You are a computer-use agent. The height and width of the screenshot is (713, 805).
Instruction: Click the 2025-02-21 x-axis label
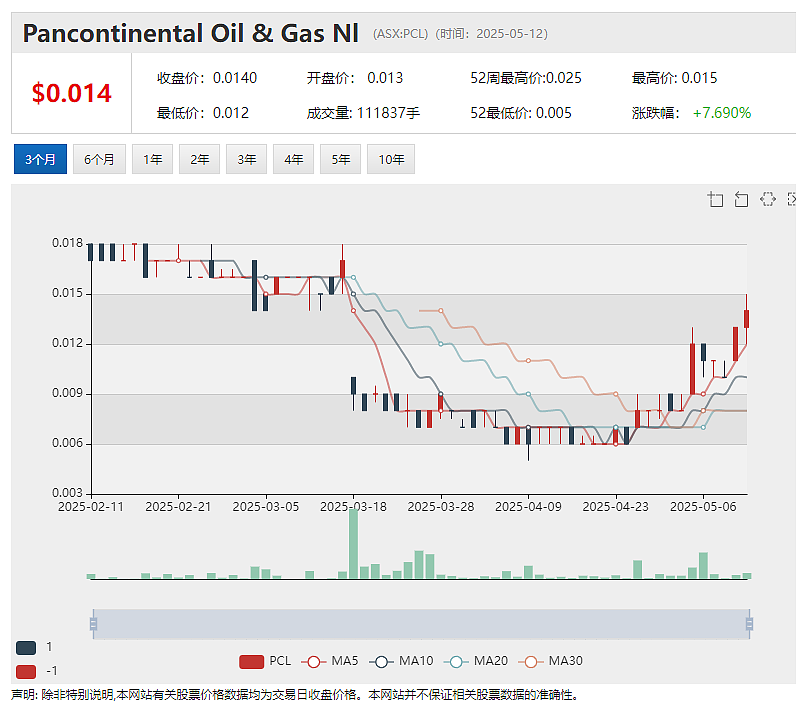(178, 507)
